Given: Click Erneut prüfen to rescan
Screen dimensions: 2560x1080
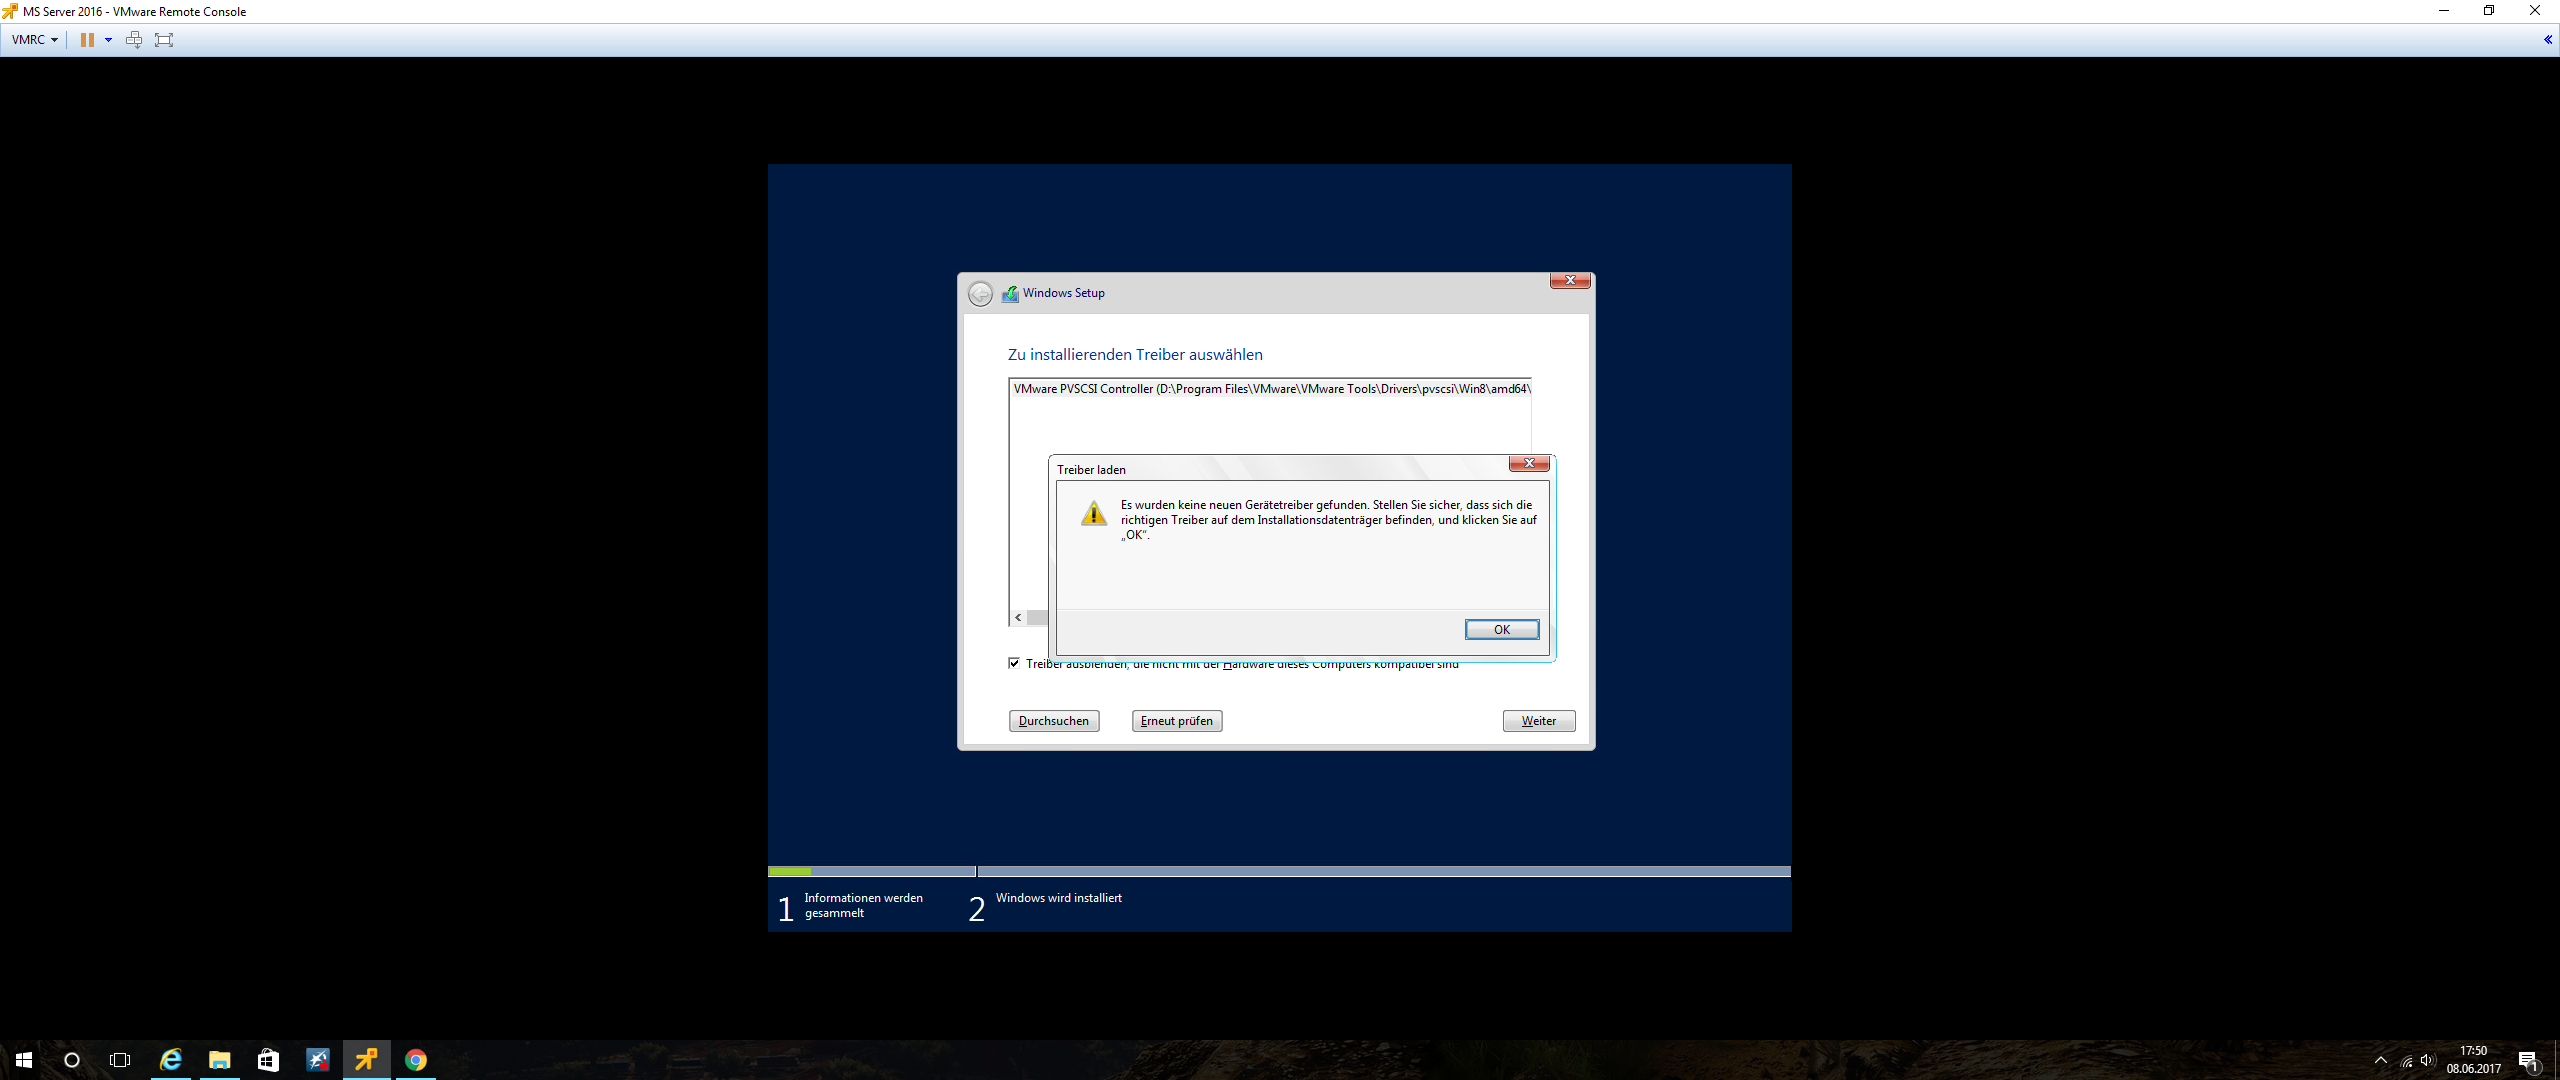Looking at the screenshot, I should tap(1176, 721).
